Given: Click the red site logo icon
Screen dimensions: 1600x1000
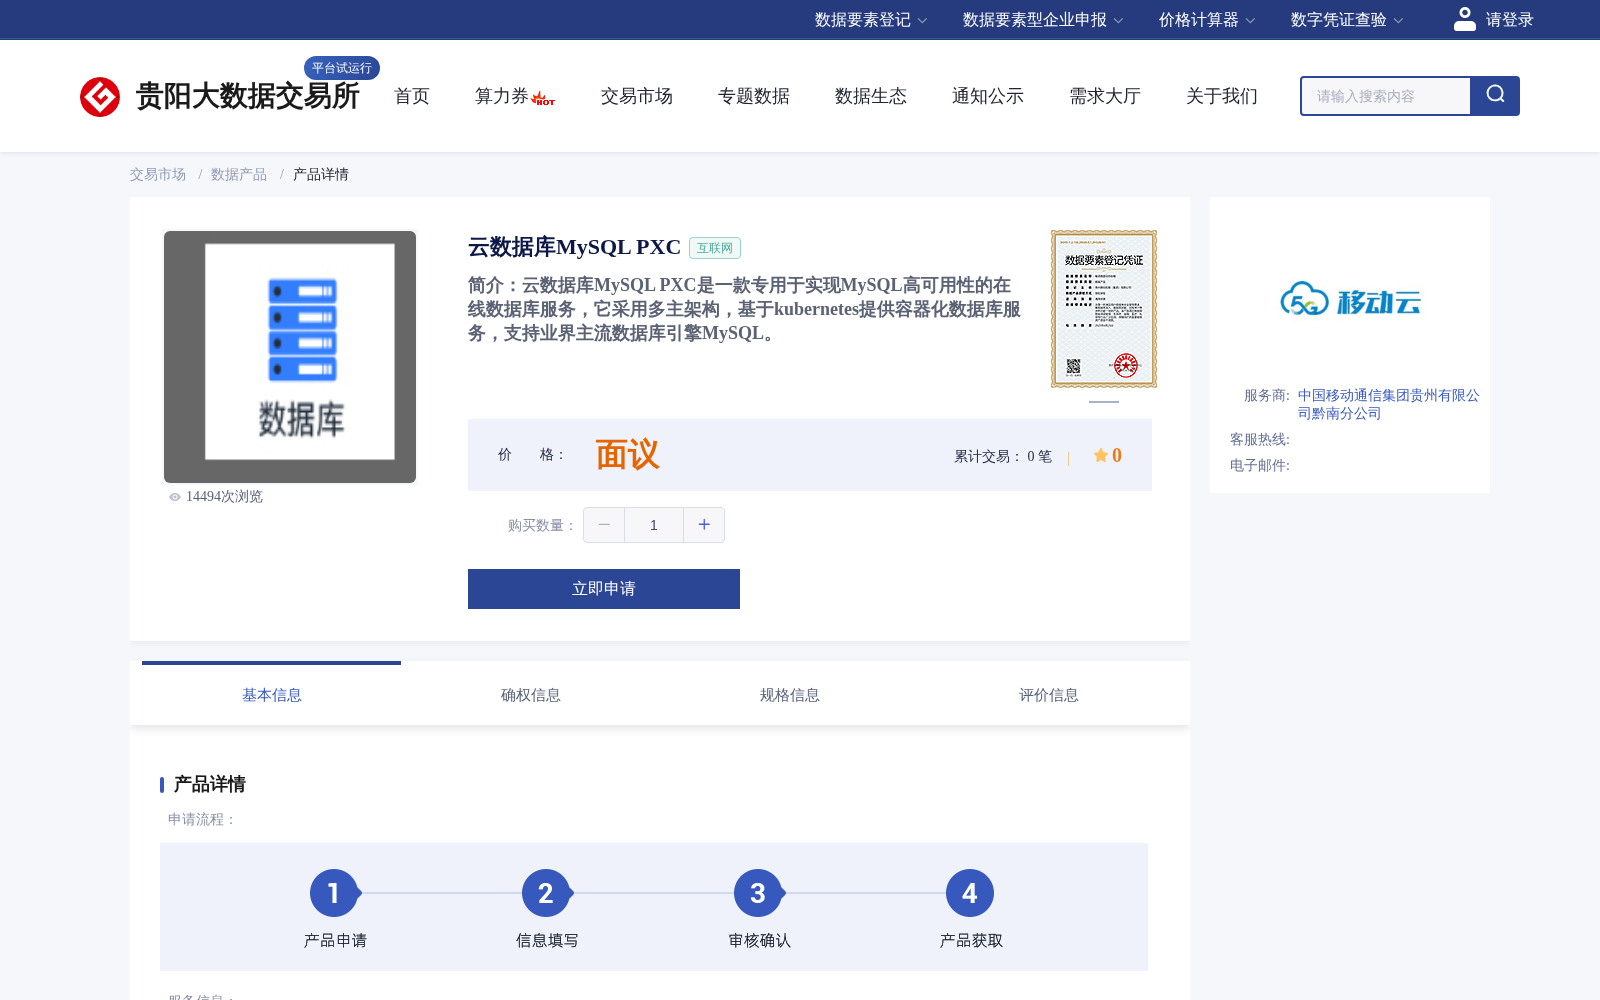Looking at the screenshot, I should coord(100,97).
